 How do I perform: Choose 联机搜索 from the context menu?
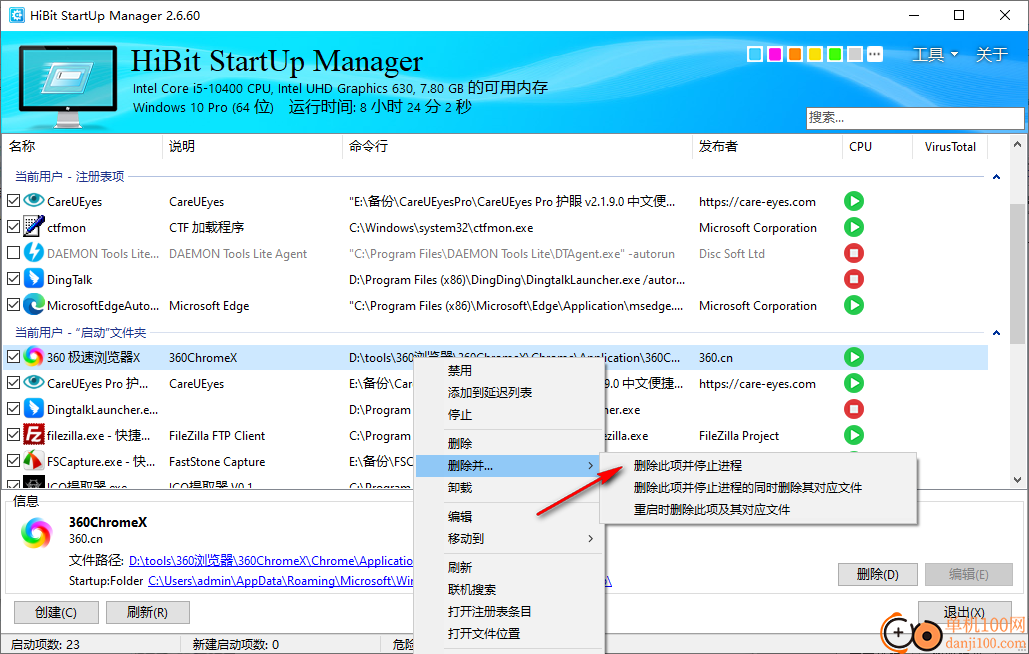(509, 590)
